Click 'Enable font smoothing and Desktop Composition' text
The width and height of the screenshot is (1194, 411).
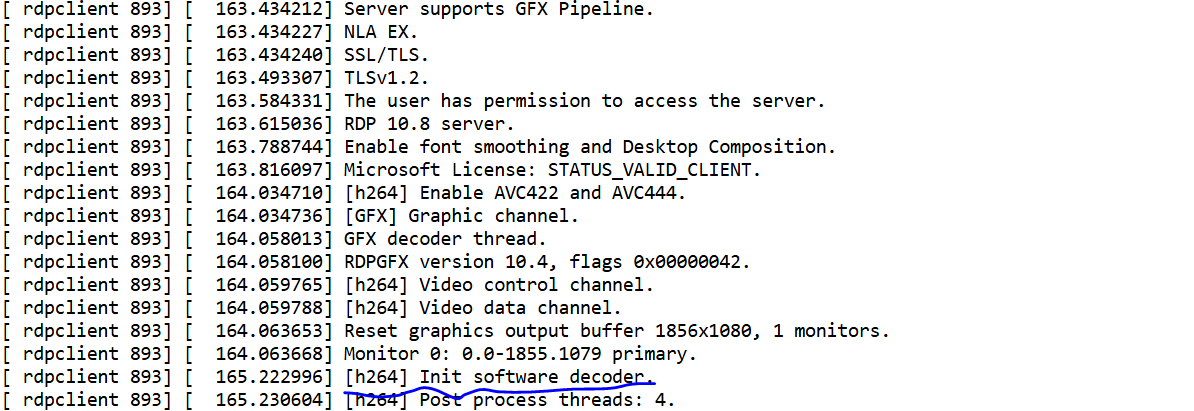pos(590,147)
